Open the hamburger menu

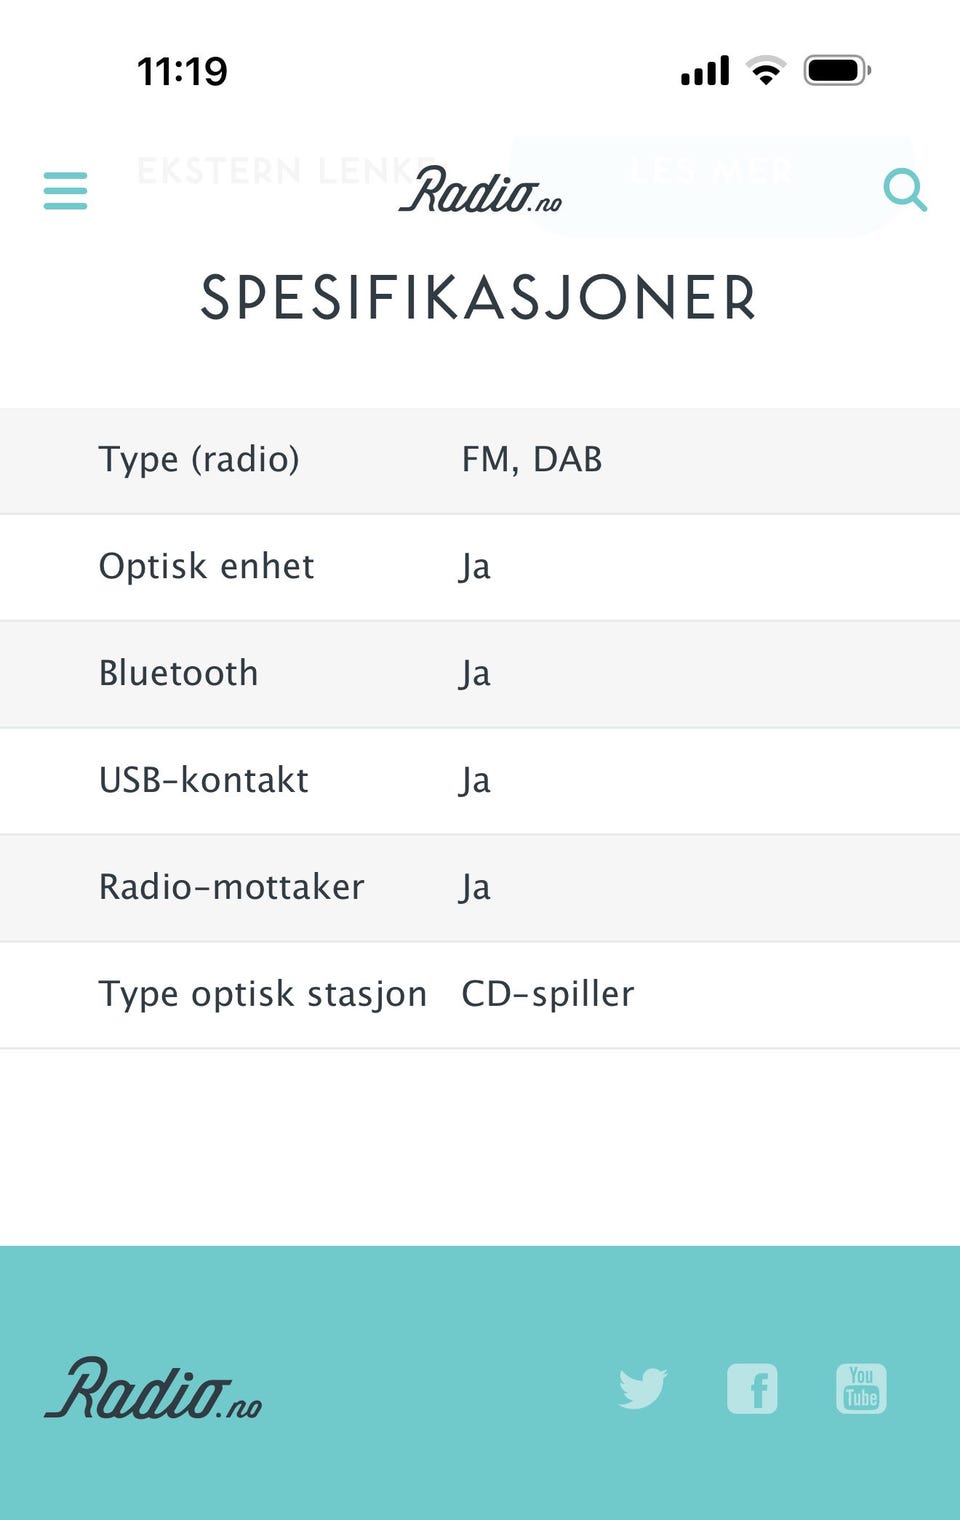(x=65, y=190)
